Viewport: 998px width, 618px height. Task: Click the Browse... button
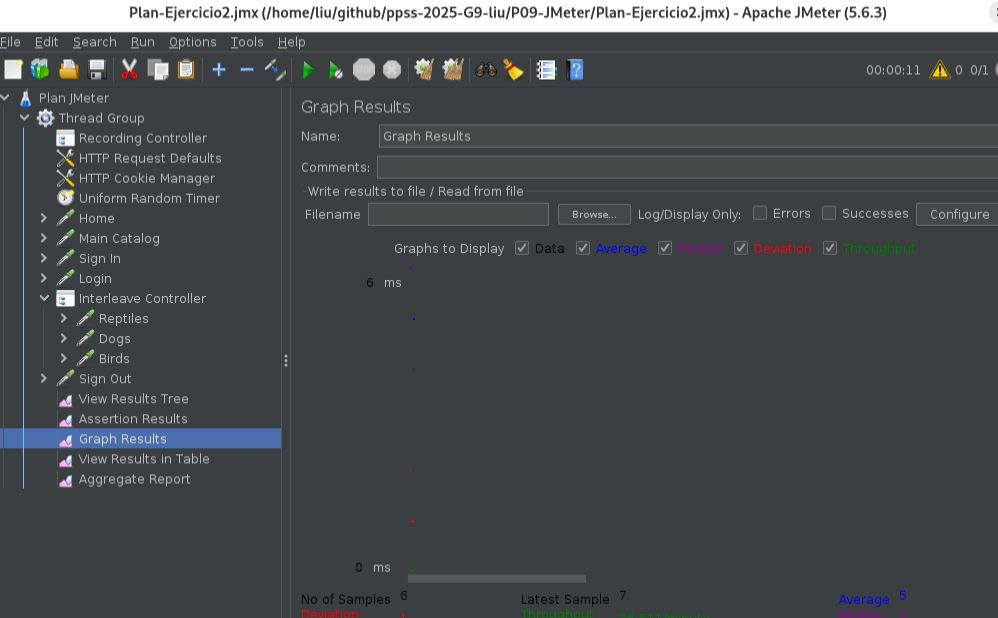coord(594,214)
